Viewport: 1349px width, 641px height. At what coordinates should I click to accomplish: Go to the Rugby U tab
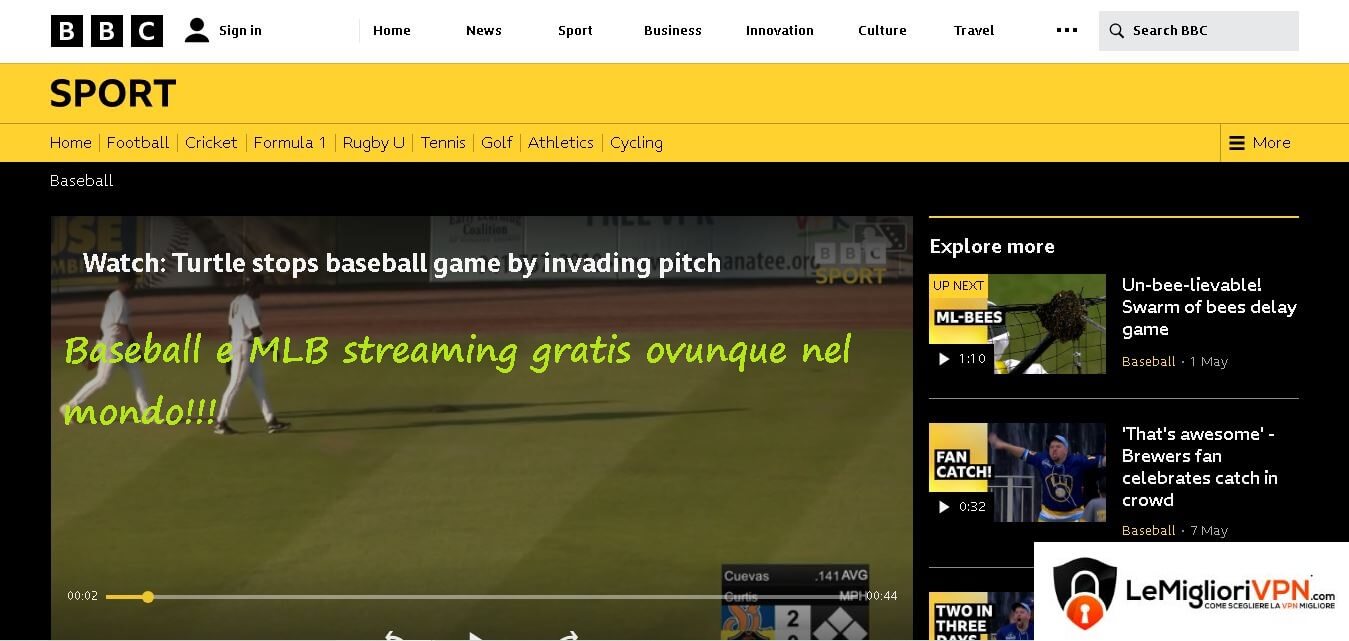point(374,143)
